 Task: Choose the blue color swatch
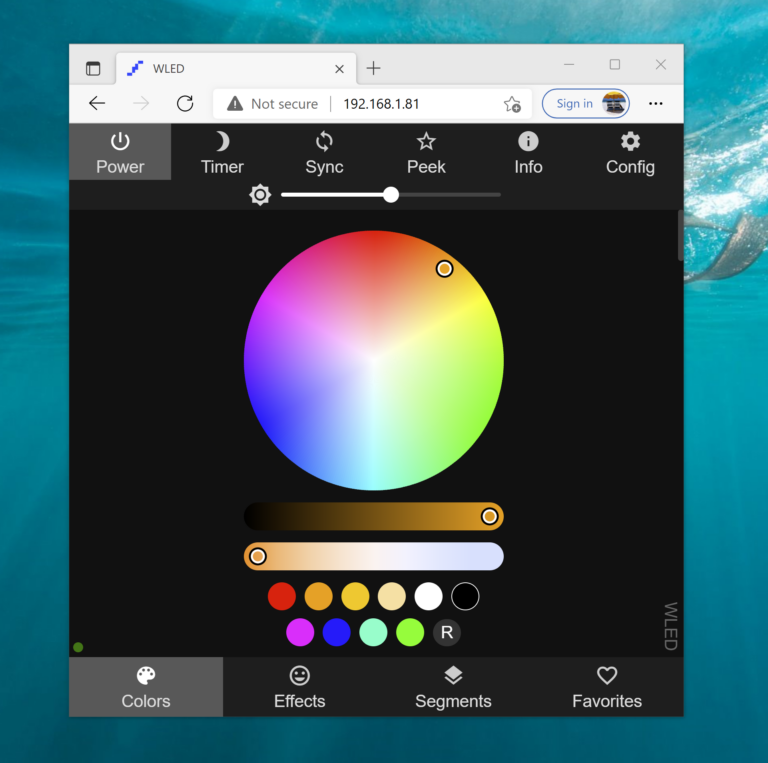(337, 632)
